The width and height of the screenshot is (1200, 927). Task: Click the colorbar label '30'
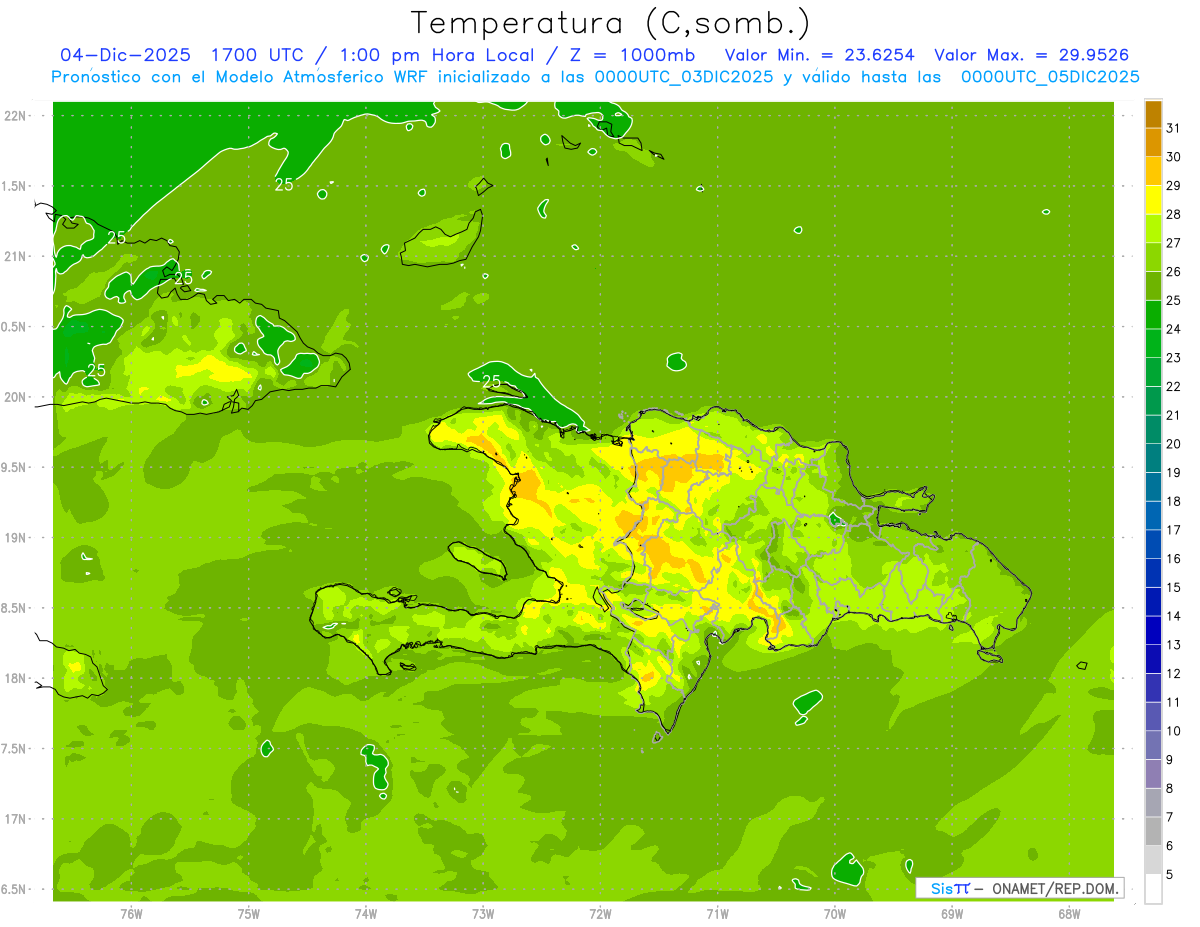[1174, 157]
